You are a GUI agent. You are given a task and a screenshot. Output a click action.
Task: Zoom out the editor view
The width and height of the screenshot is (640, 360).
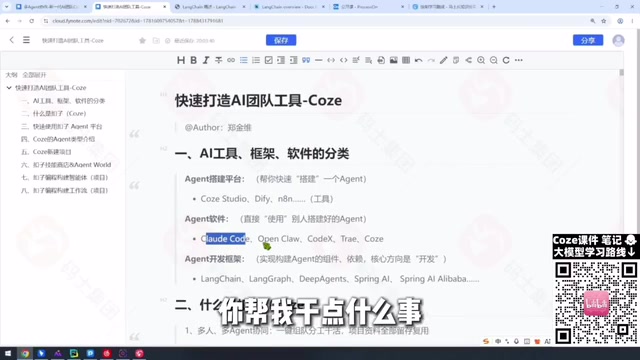click(493, 60)
